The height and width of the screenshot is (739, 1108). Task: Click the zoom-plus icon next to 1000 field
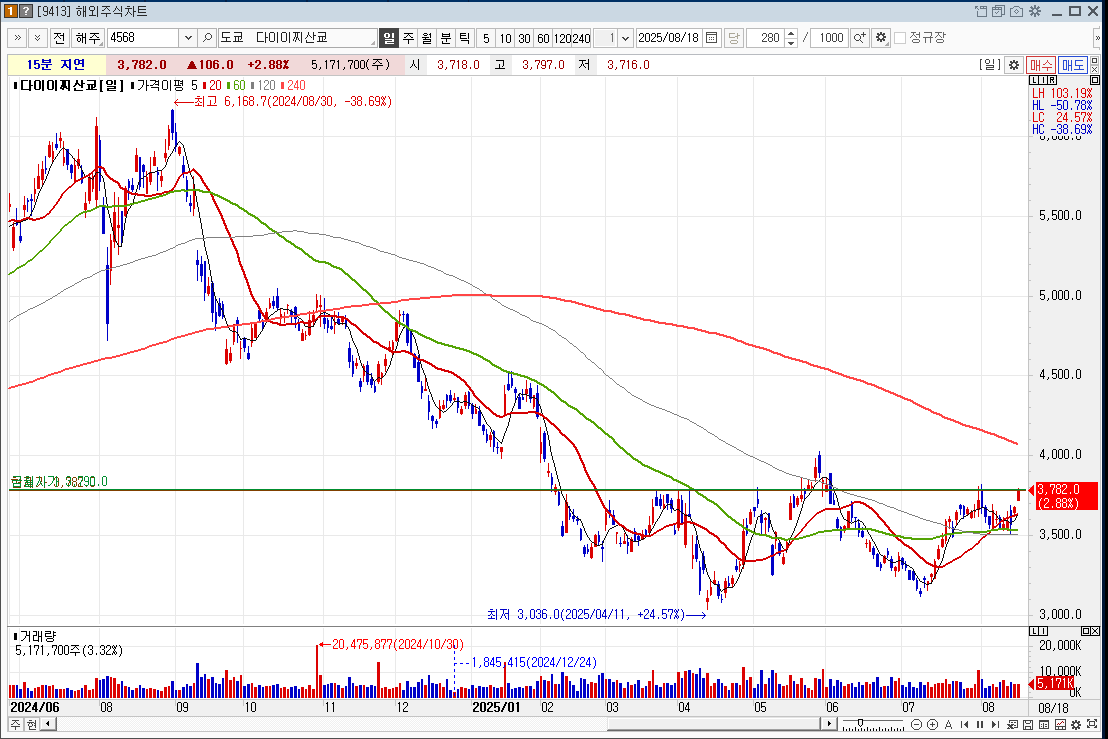coord(859,38)
